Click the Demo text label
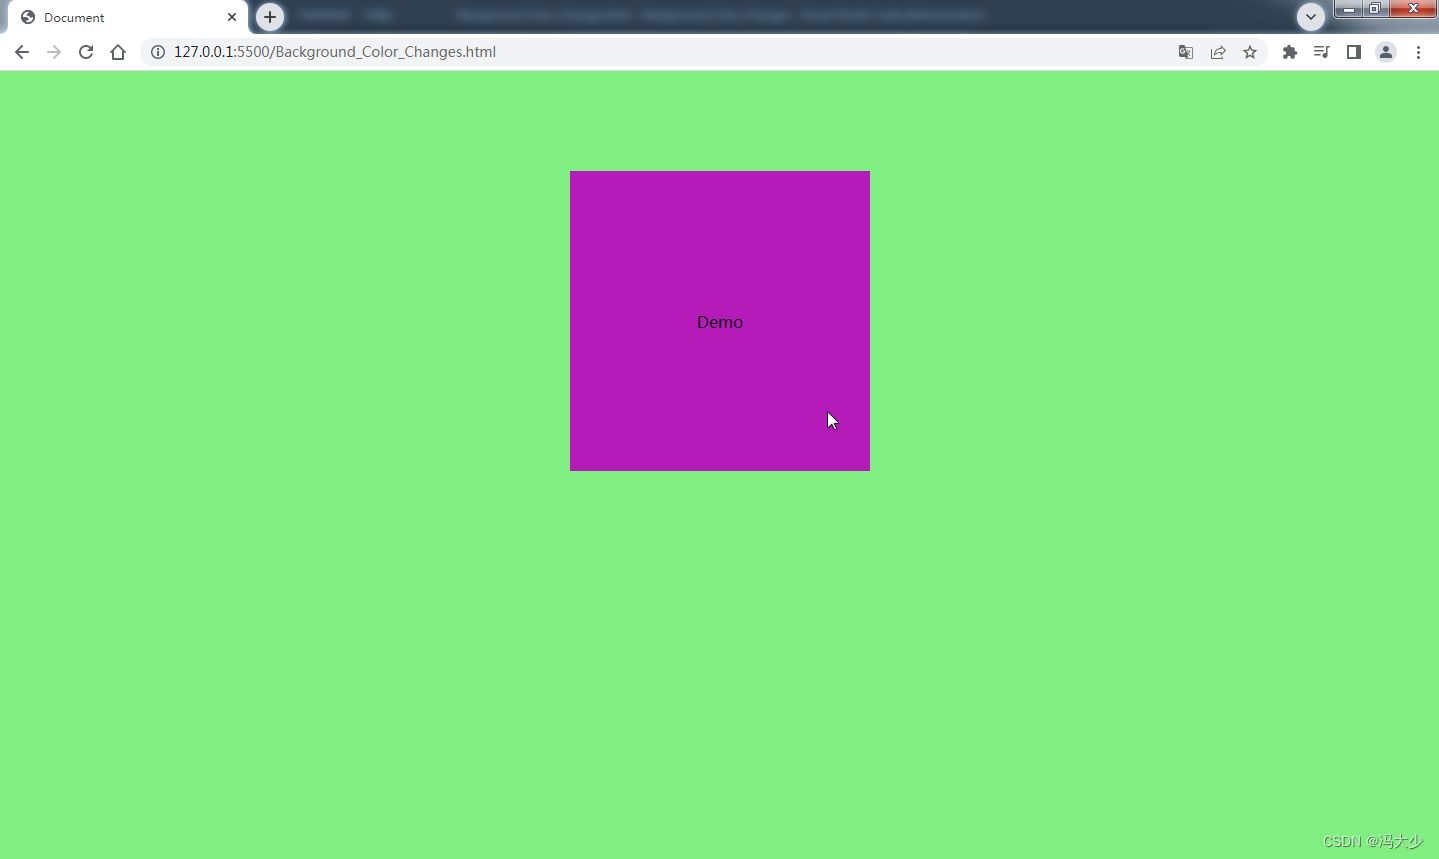 [720, 322]
